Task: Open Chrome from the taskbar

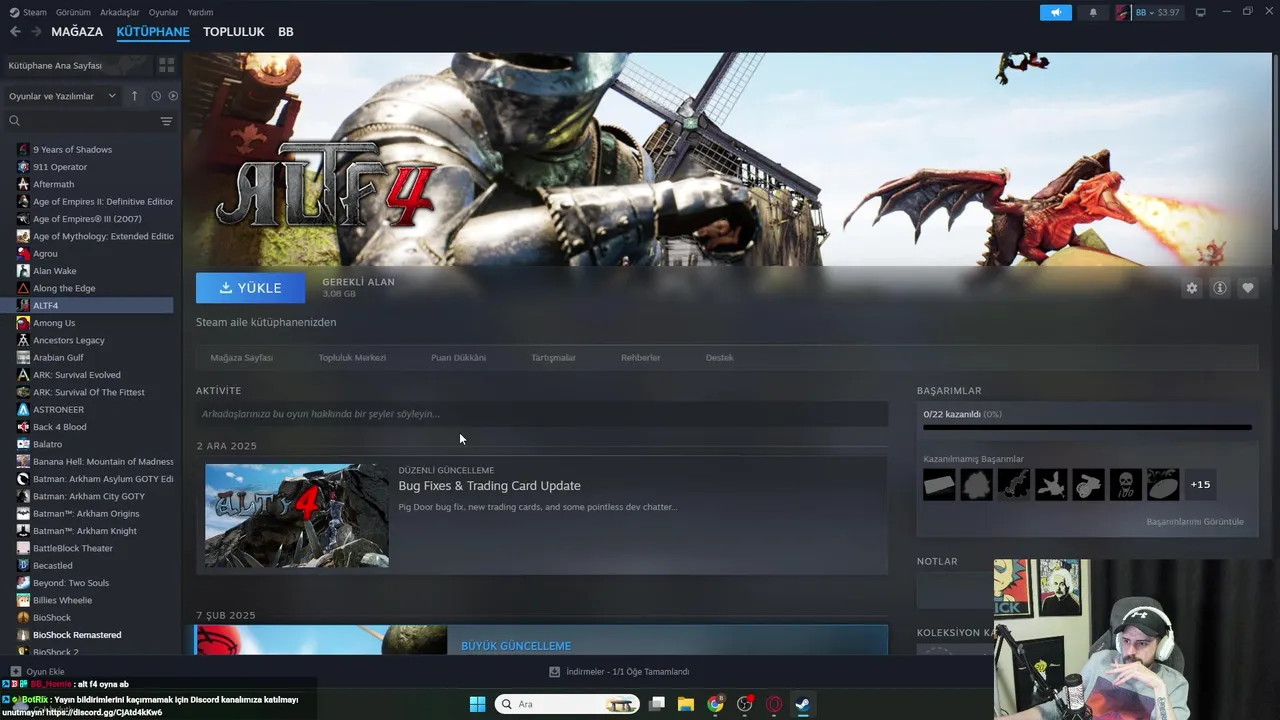Action: (x=715, y=704)
